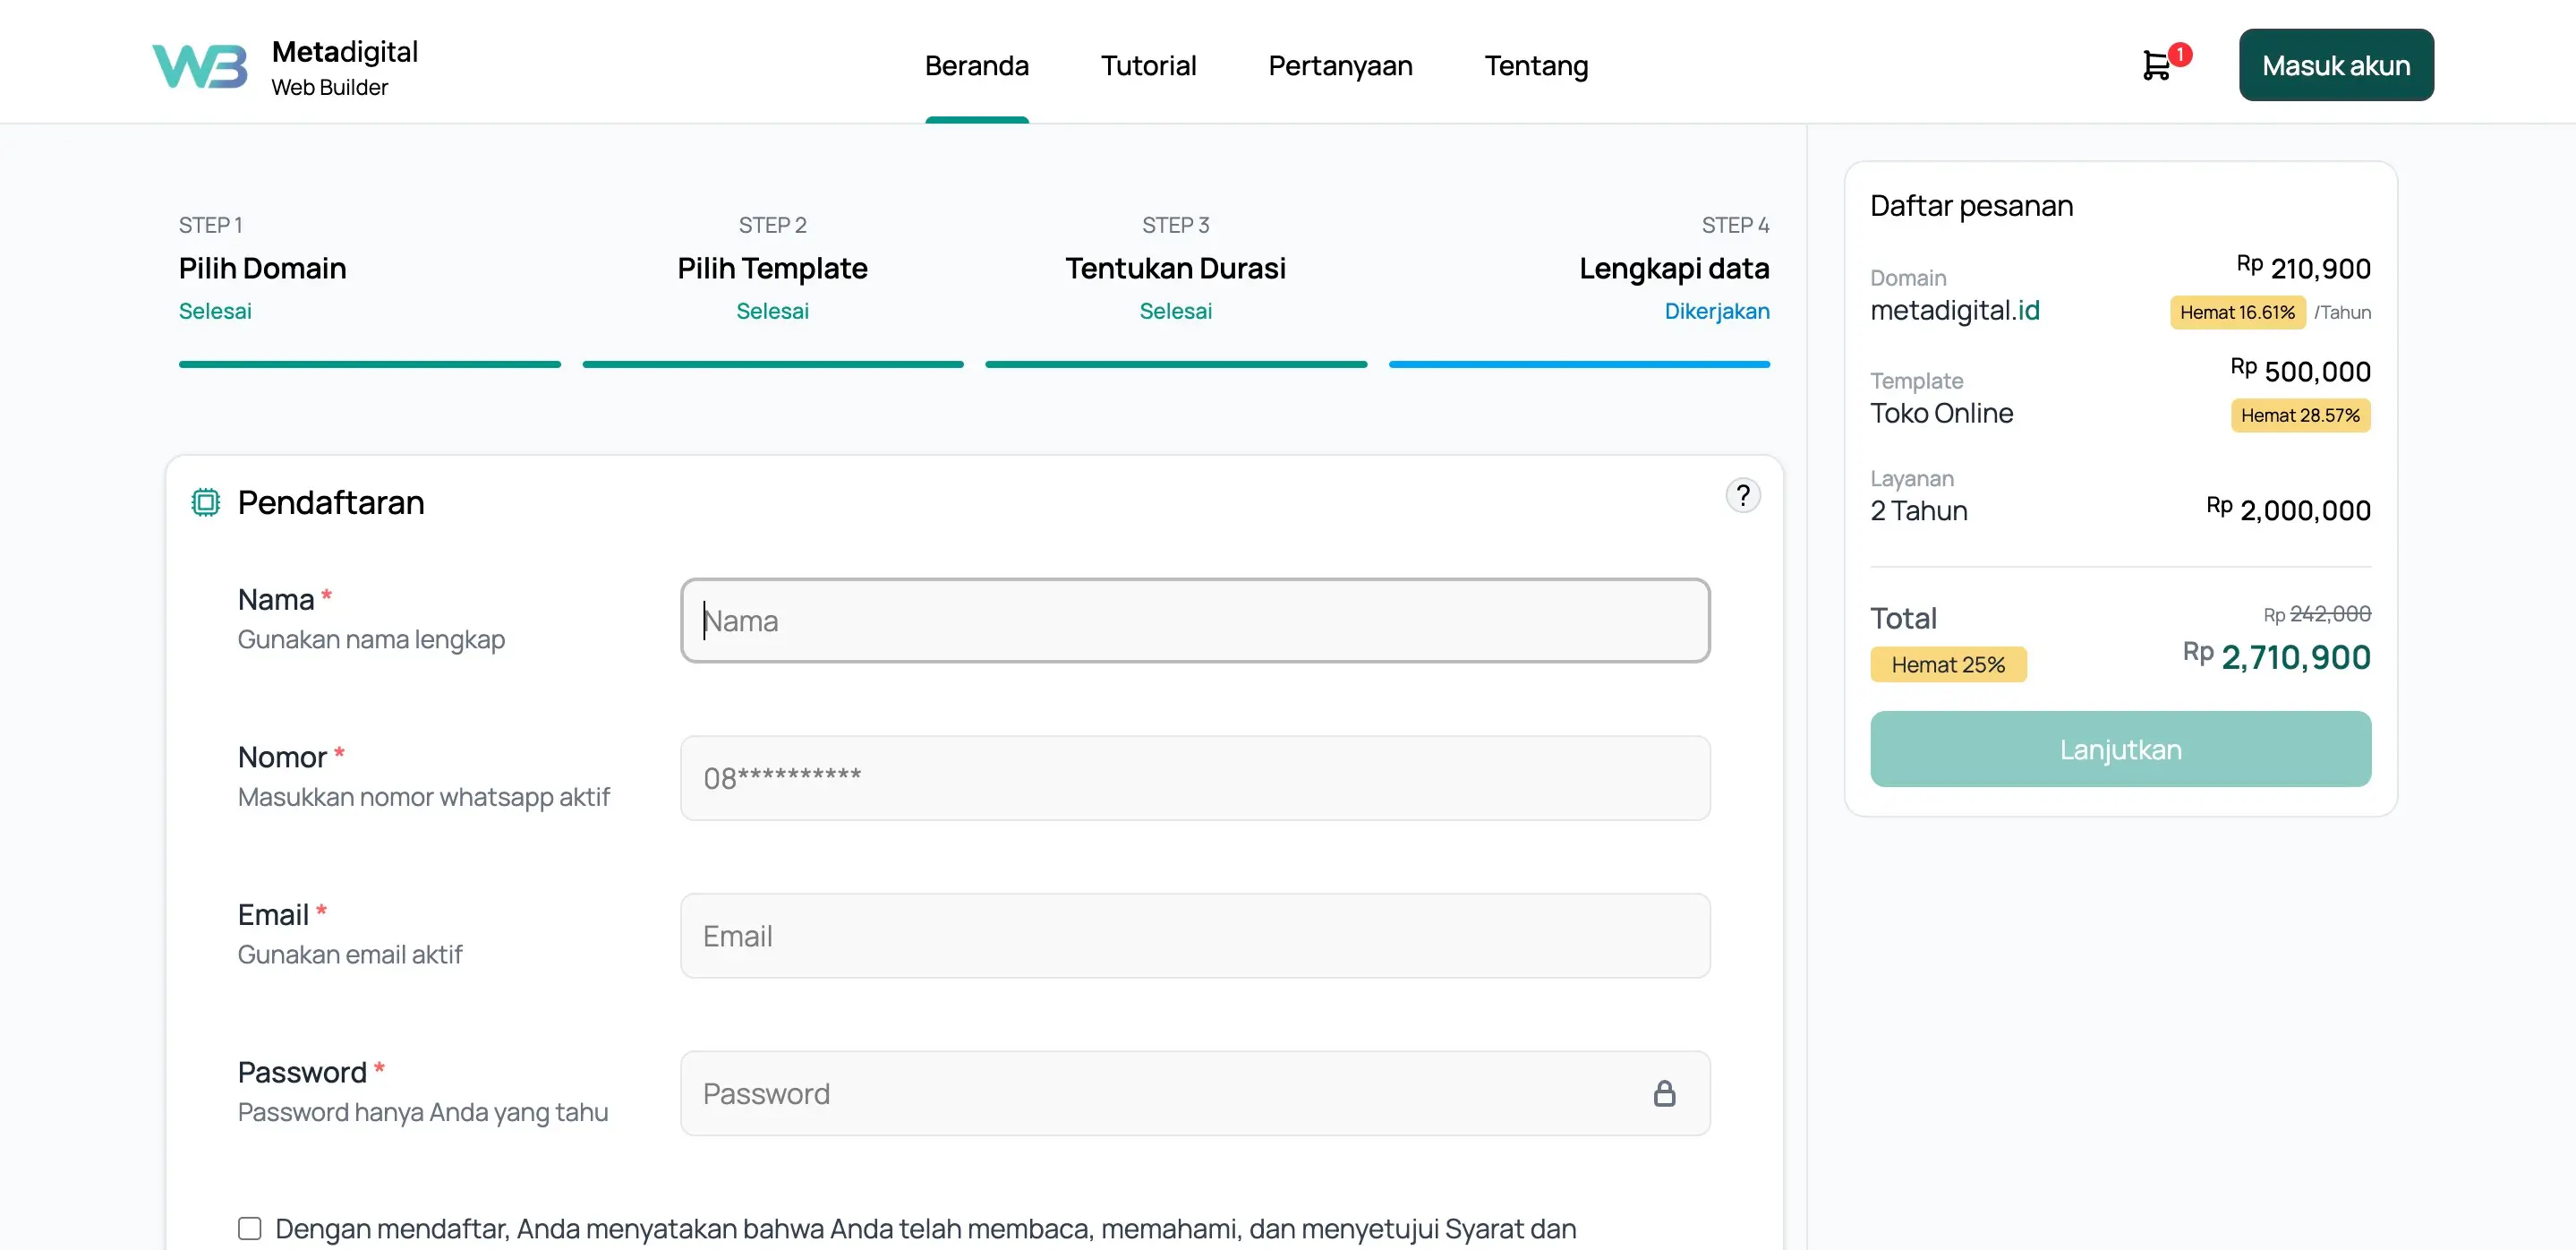Viewport: 2576px width, 1250px height.
Task: Open the Tutorial menu item
Action: pyautogui.click(x=1148, y=66)
